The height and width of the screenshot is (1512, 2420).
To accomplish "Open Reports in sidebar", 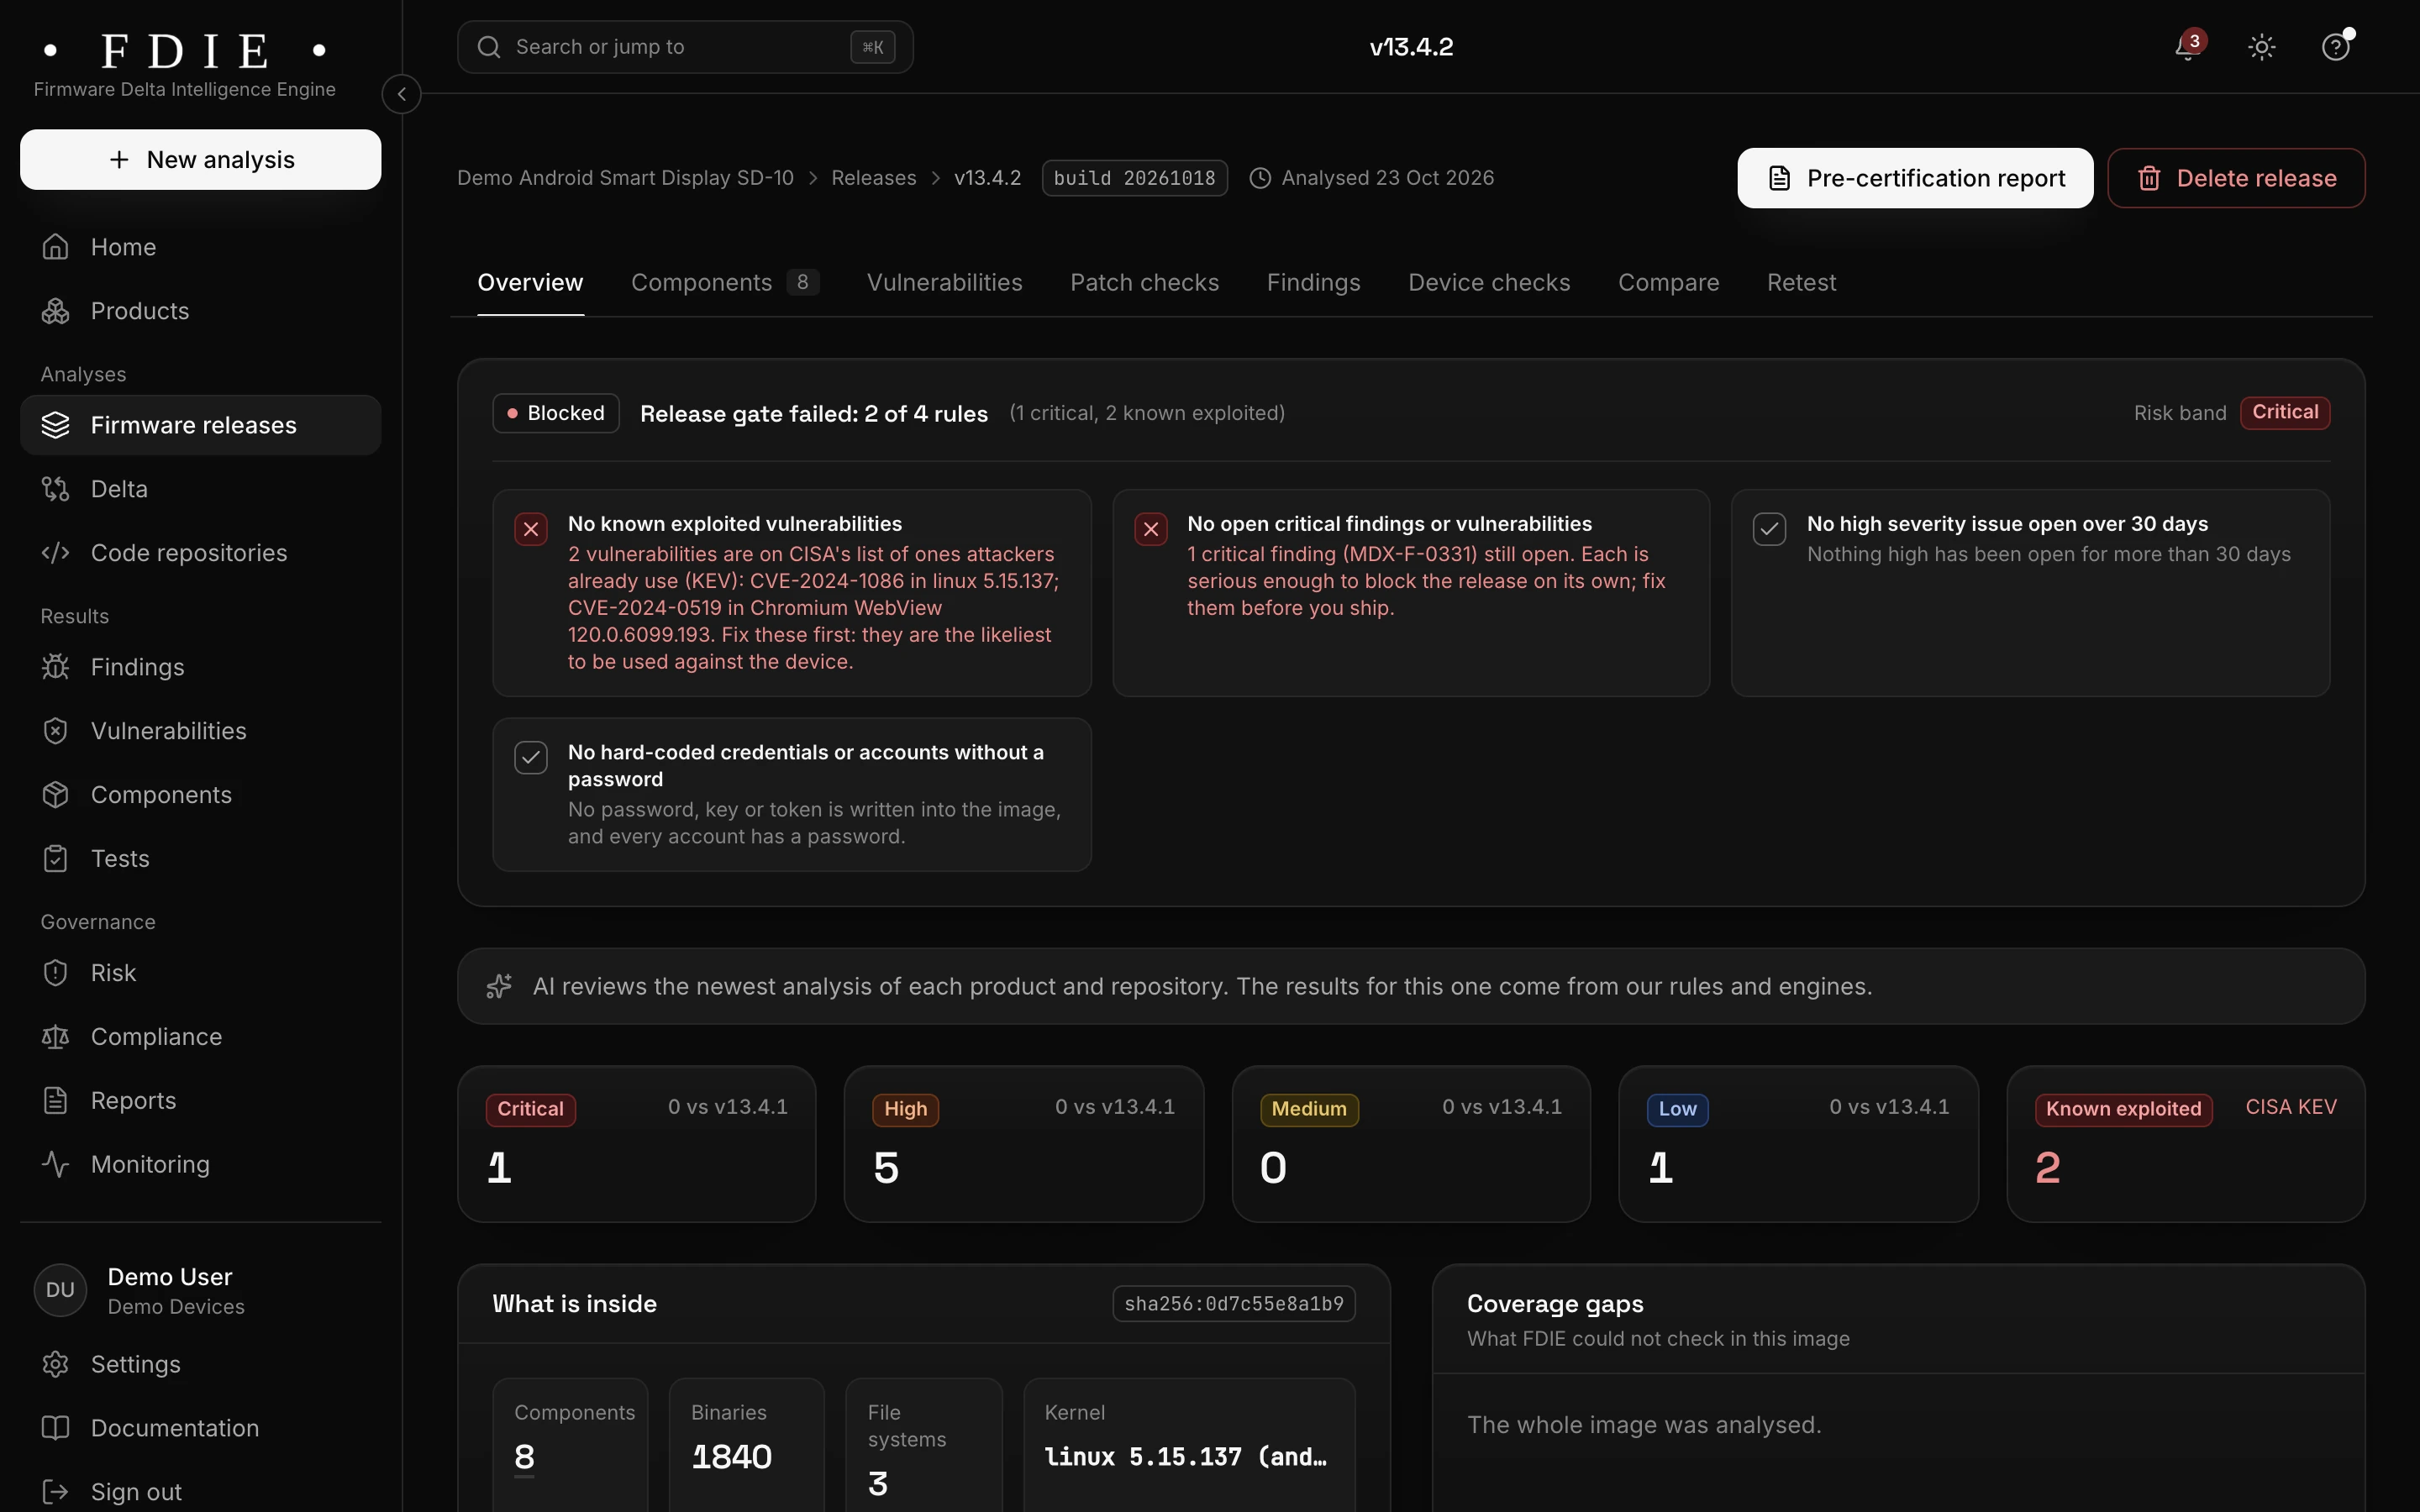I will click(x=201, y=1101).
